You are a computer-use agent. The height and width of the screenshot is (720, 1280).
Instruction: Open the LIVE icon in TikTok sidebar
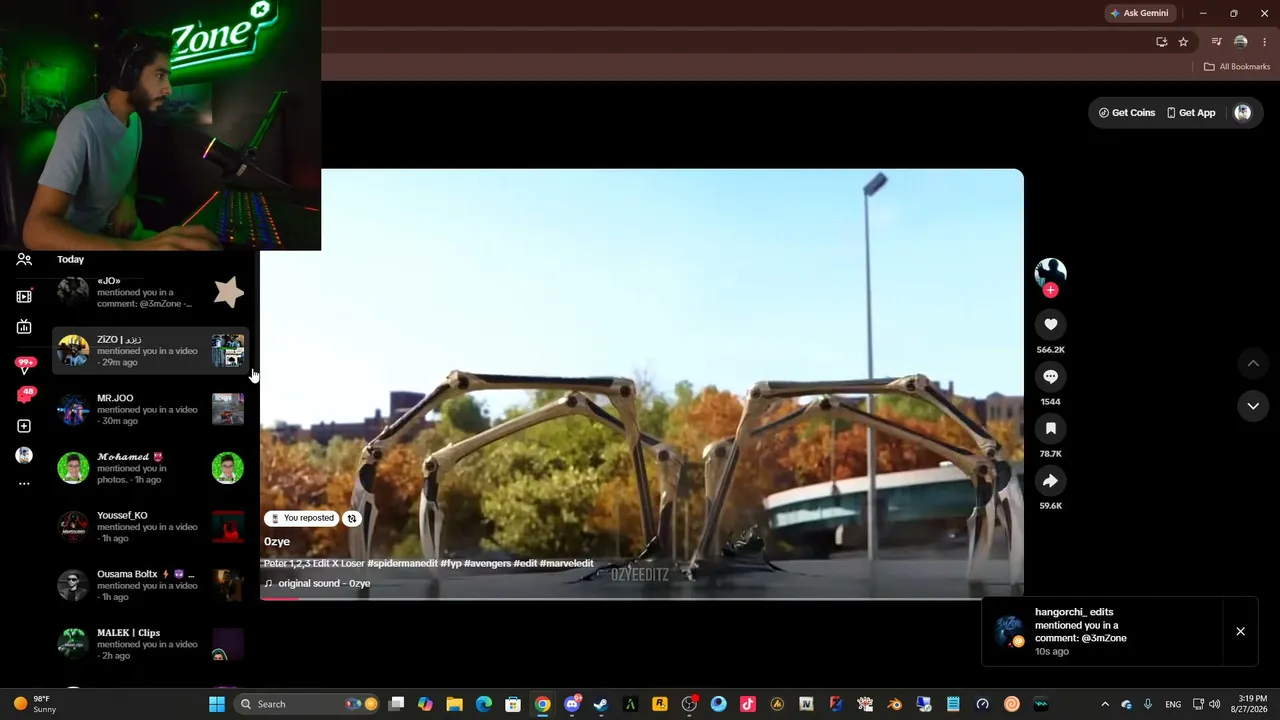[24, 327]
